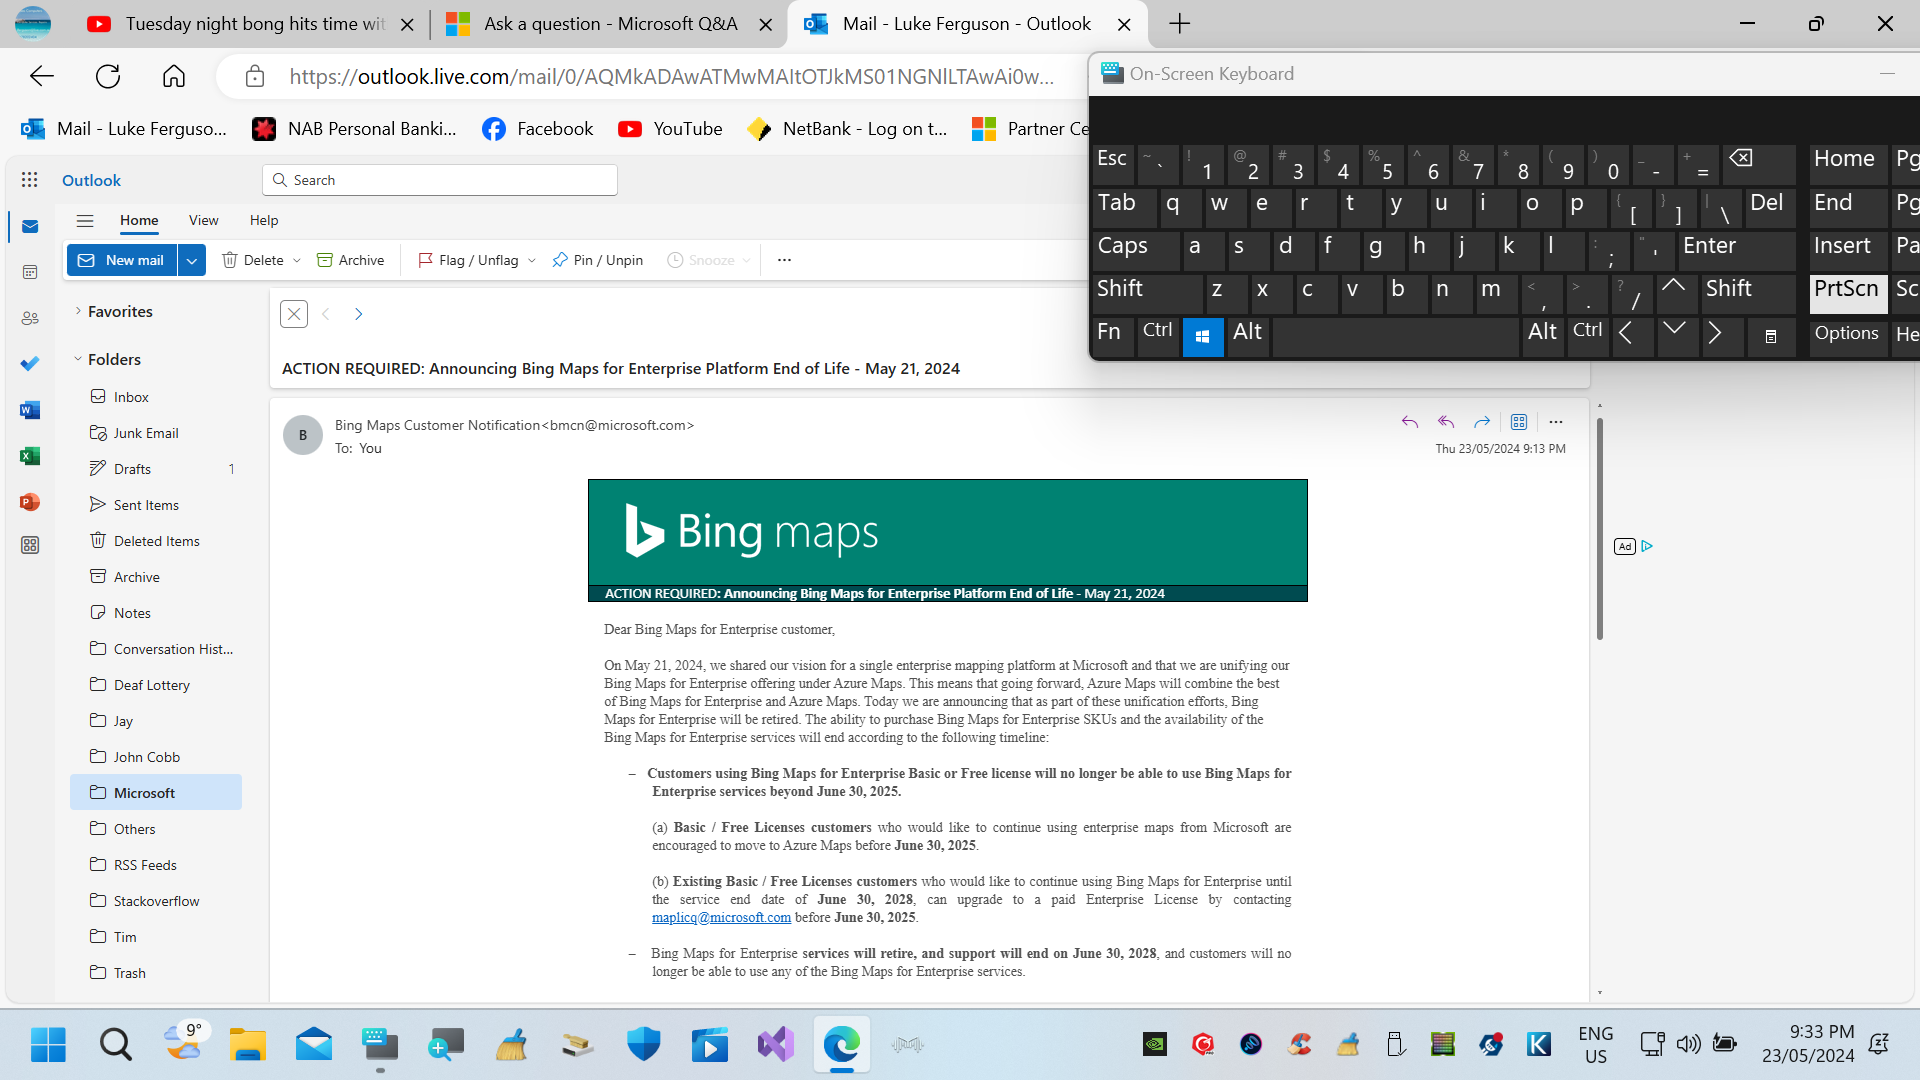1920x1080 pixels.
Task: Open the more options menu in ribbon
Action: 785,260
